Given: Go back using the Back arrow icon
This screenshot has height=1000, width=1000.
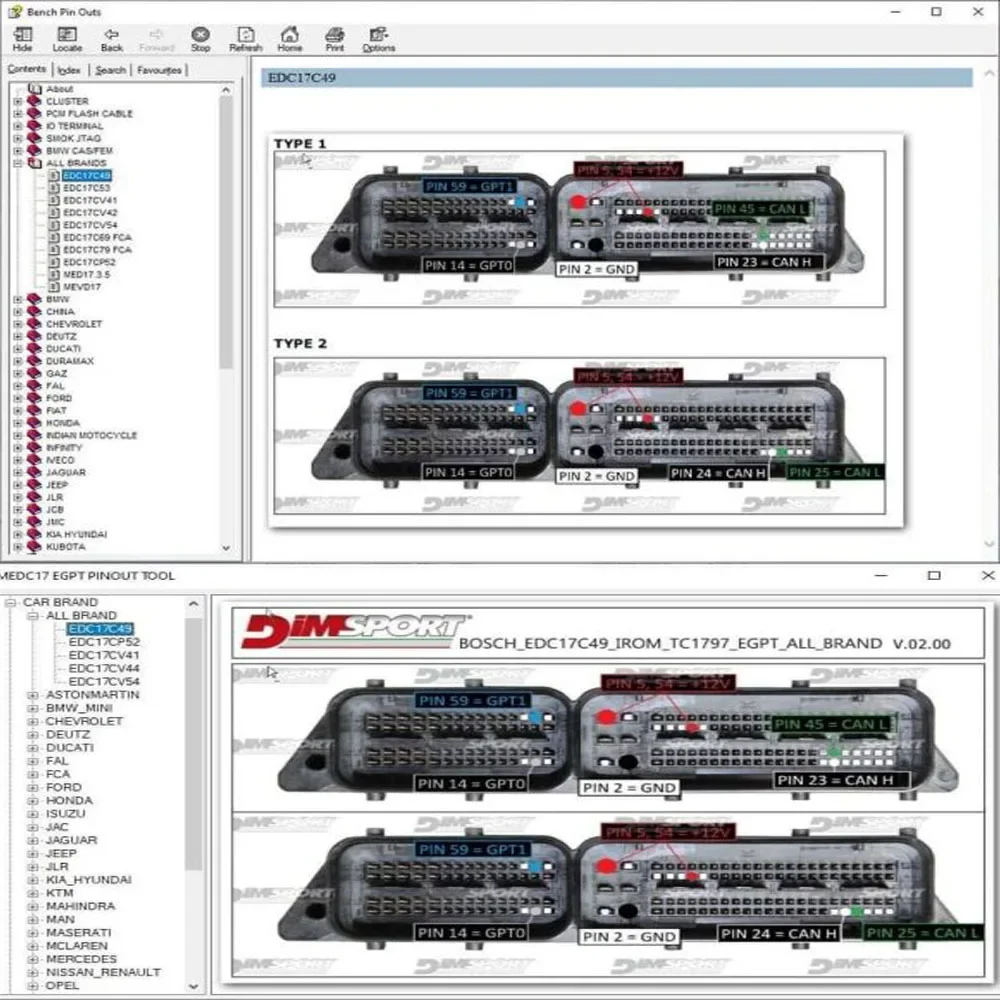Looking at the screenshot, I should point(112,40).
